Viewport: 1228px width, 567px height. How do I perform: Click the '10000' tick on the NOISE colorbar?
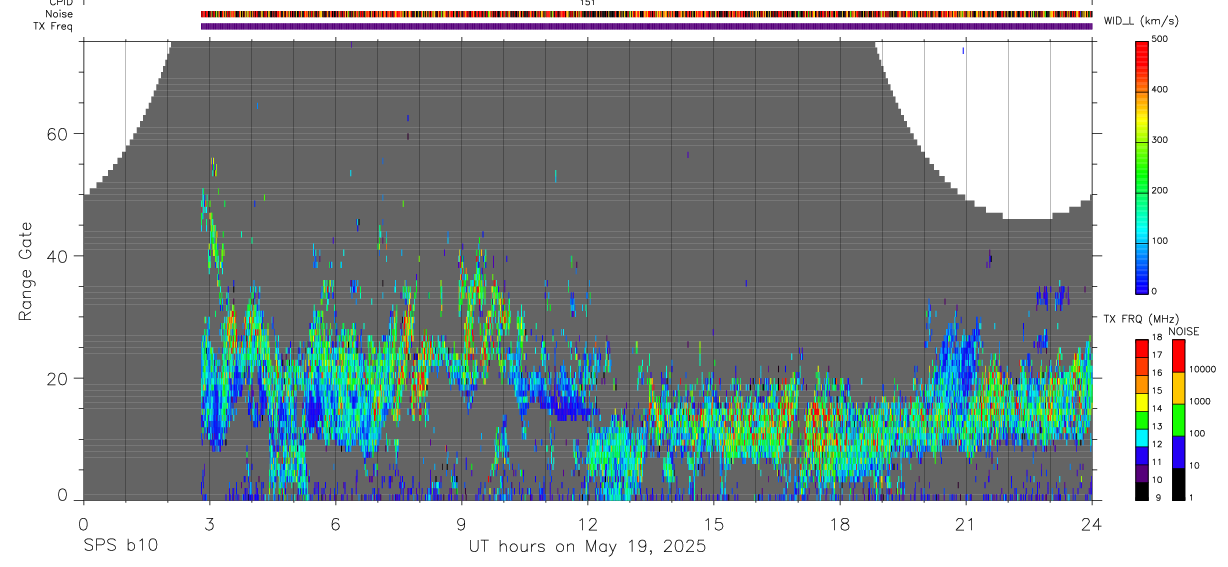pos(1202,369)
